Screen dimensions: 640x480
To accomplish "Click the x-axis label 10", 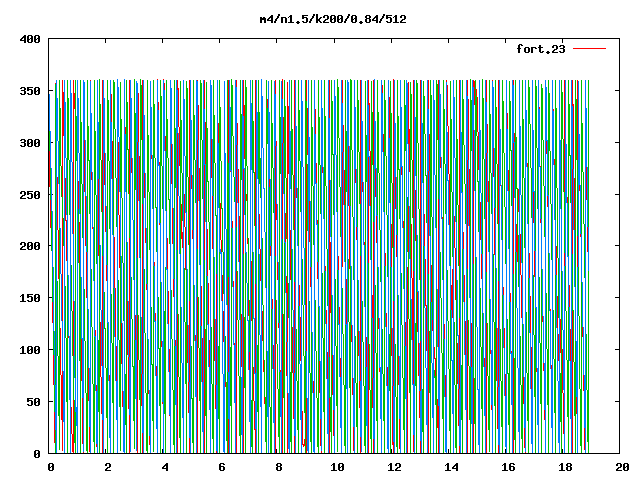I will point(337,467).
